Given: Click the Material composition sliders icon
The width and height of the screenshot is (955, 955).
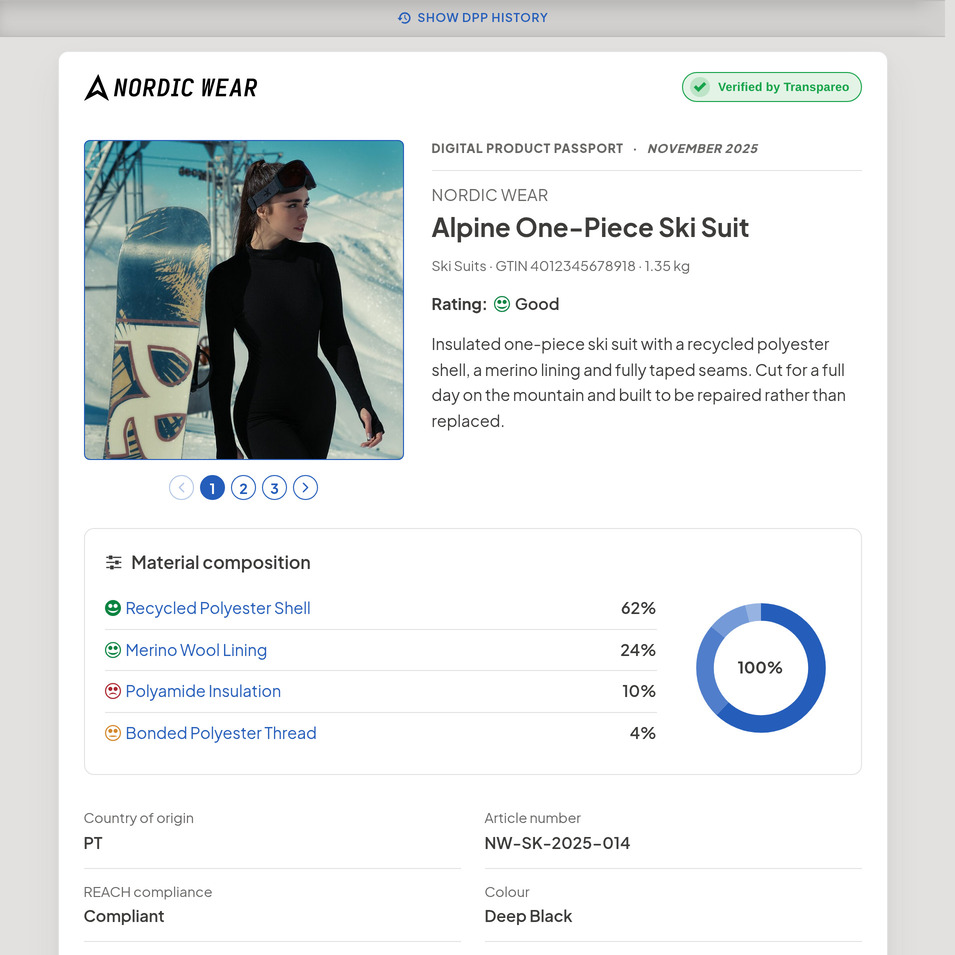Looking at the screenshot, I should (113, 562).
